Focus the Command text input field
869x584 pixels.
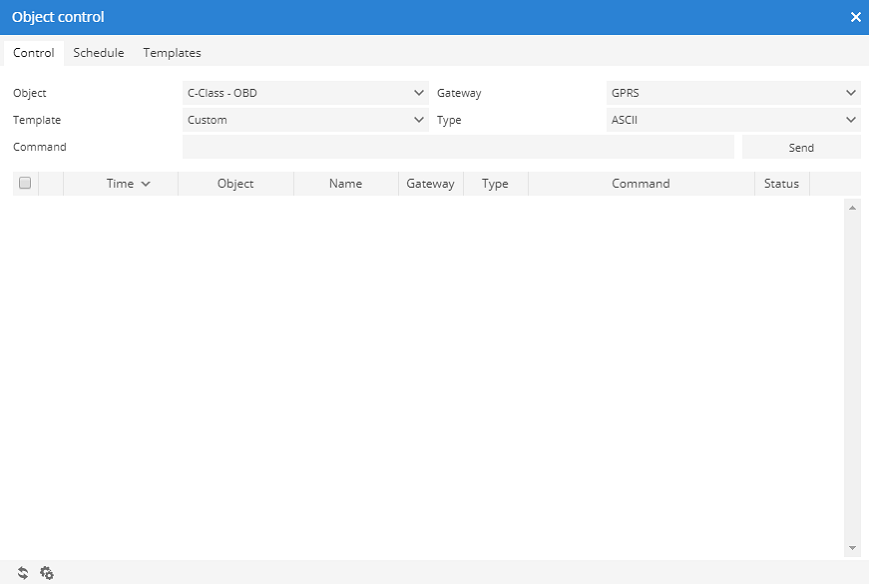pos(458,147)
